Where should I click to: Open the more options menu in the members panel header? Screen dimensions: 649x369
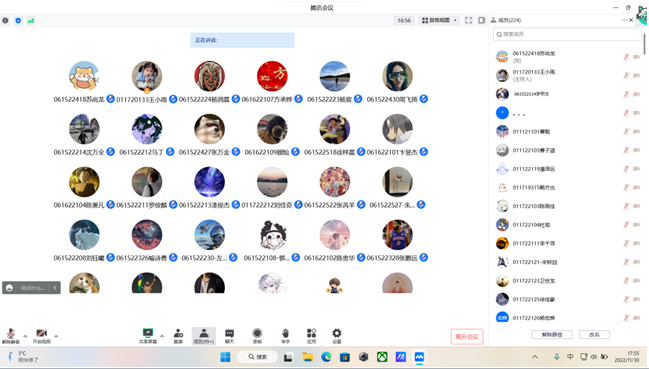tap(624, 20)
